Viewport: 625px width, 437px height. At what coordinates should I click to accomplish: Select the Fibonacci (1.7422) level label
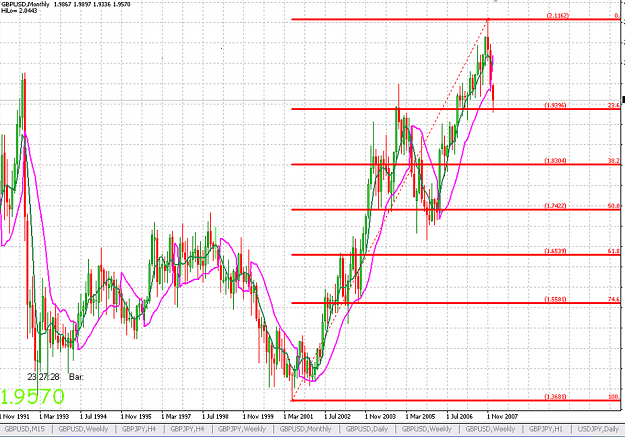click(x=555, y=206)
